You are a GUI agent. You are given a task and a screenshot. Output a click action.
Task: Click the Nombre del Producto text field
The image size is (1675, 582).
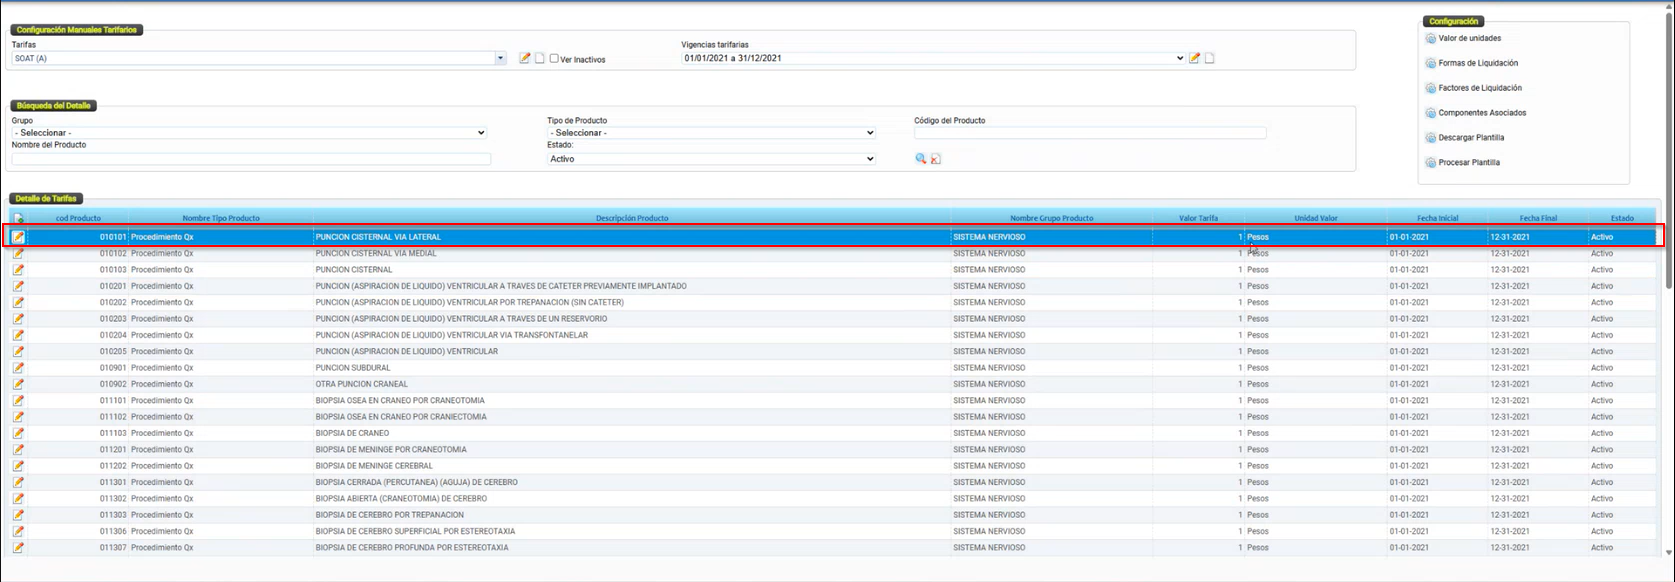pos(251,159)
